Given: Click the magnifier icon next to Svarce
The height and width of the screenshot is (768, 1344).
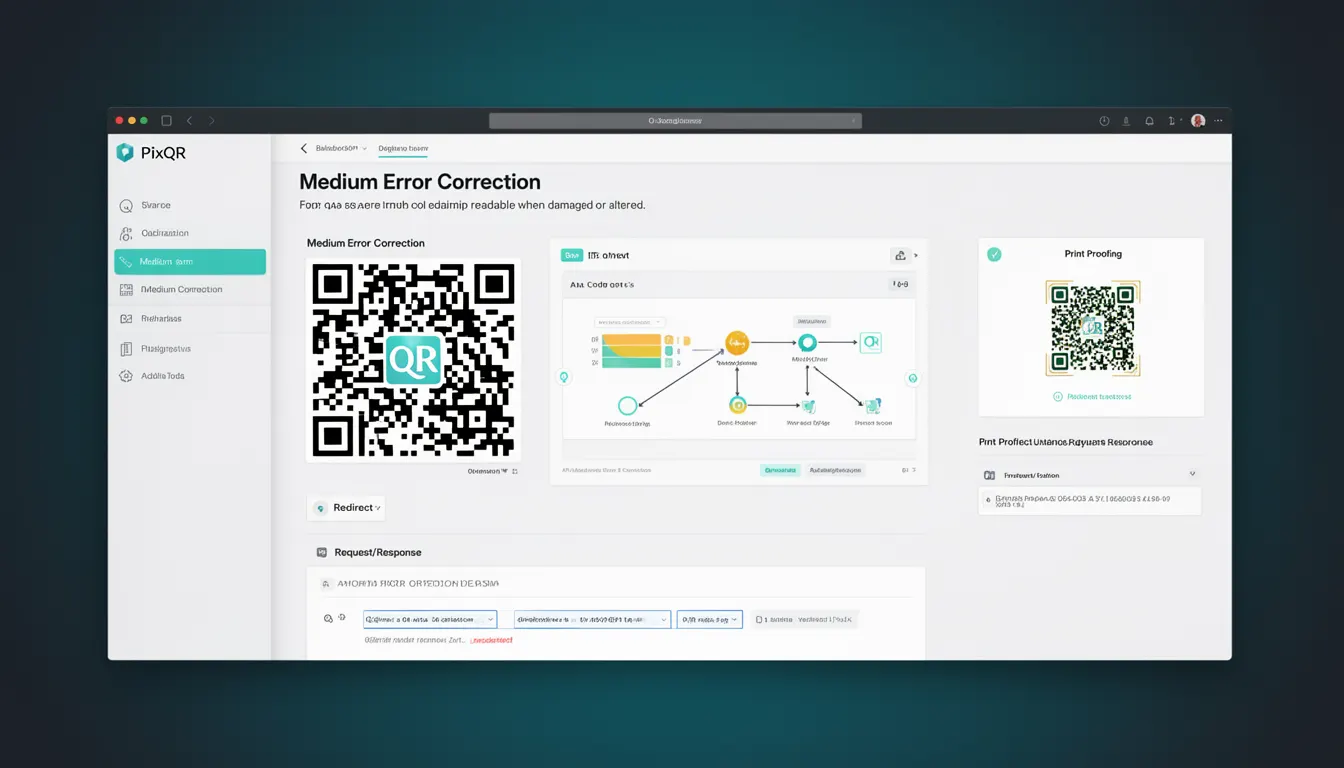Looking at the screenshot, I should coord(126,206).
